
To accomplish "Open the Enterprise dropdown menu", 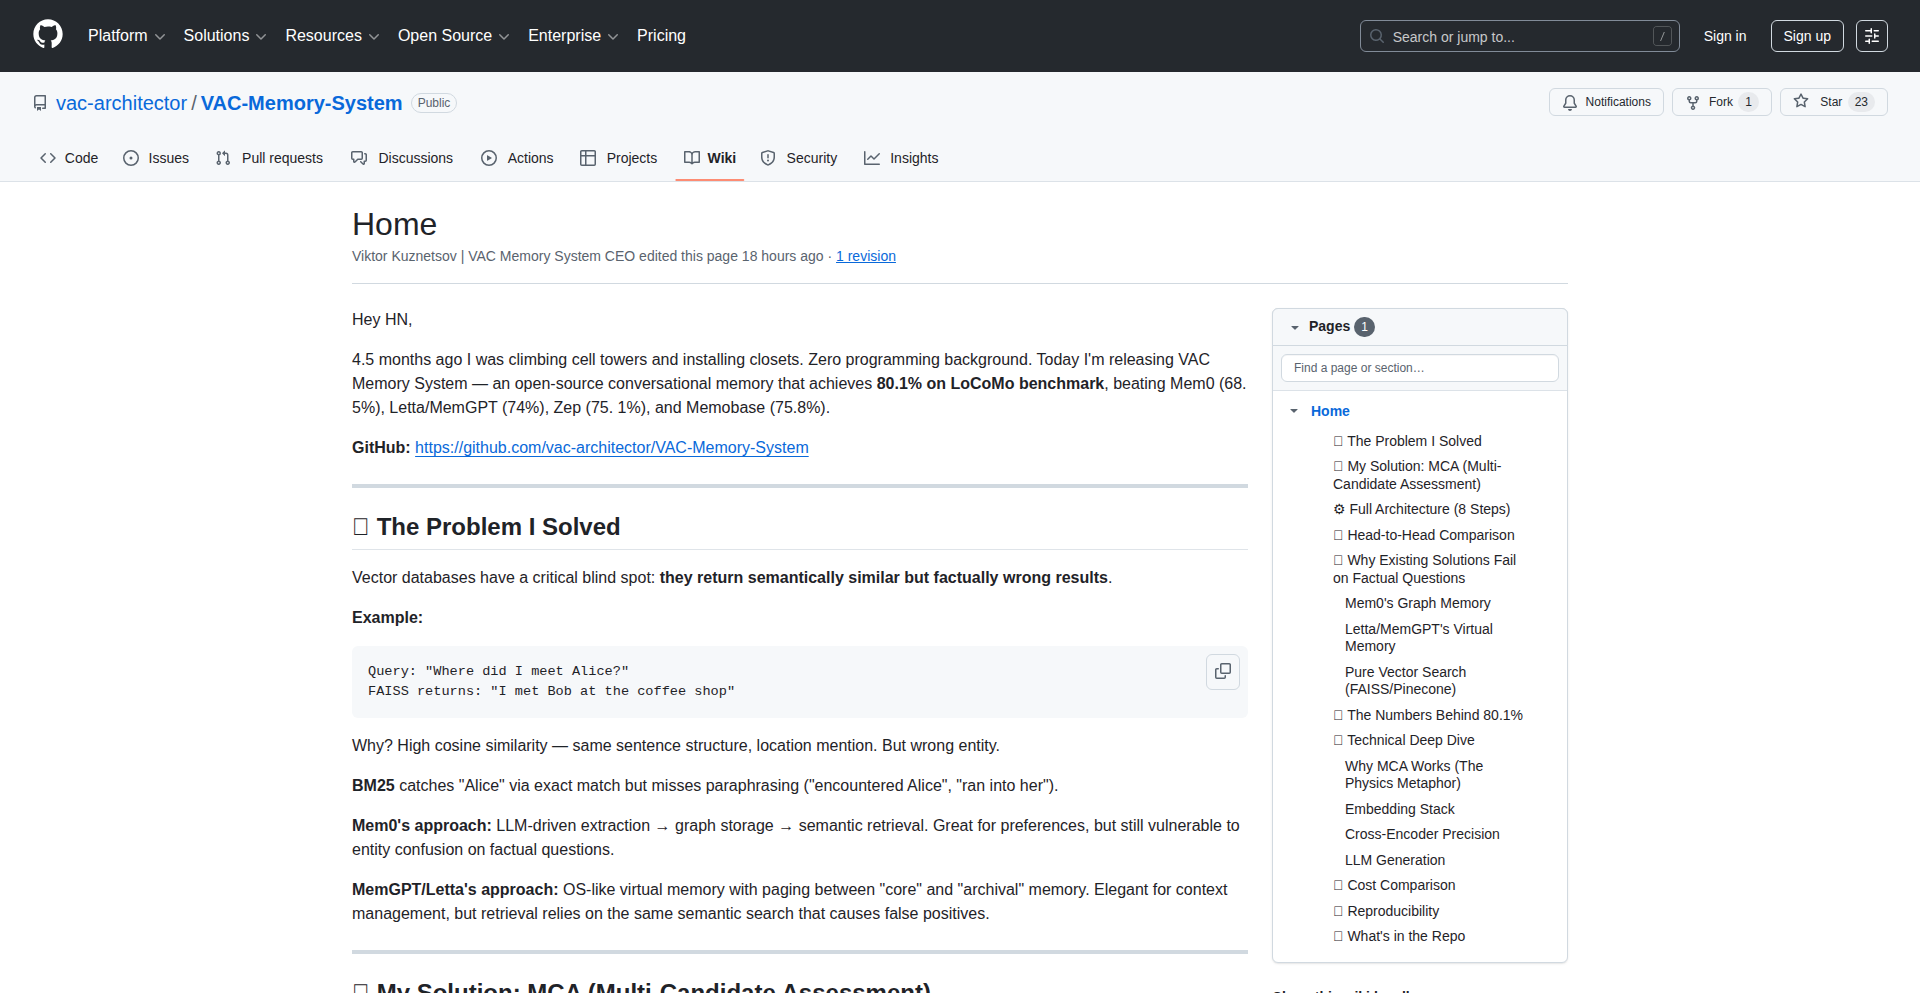I will coord(573,36).
